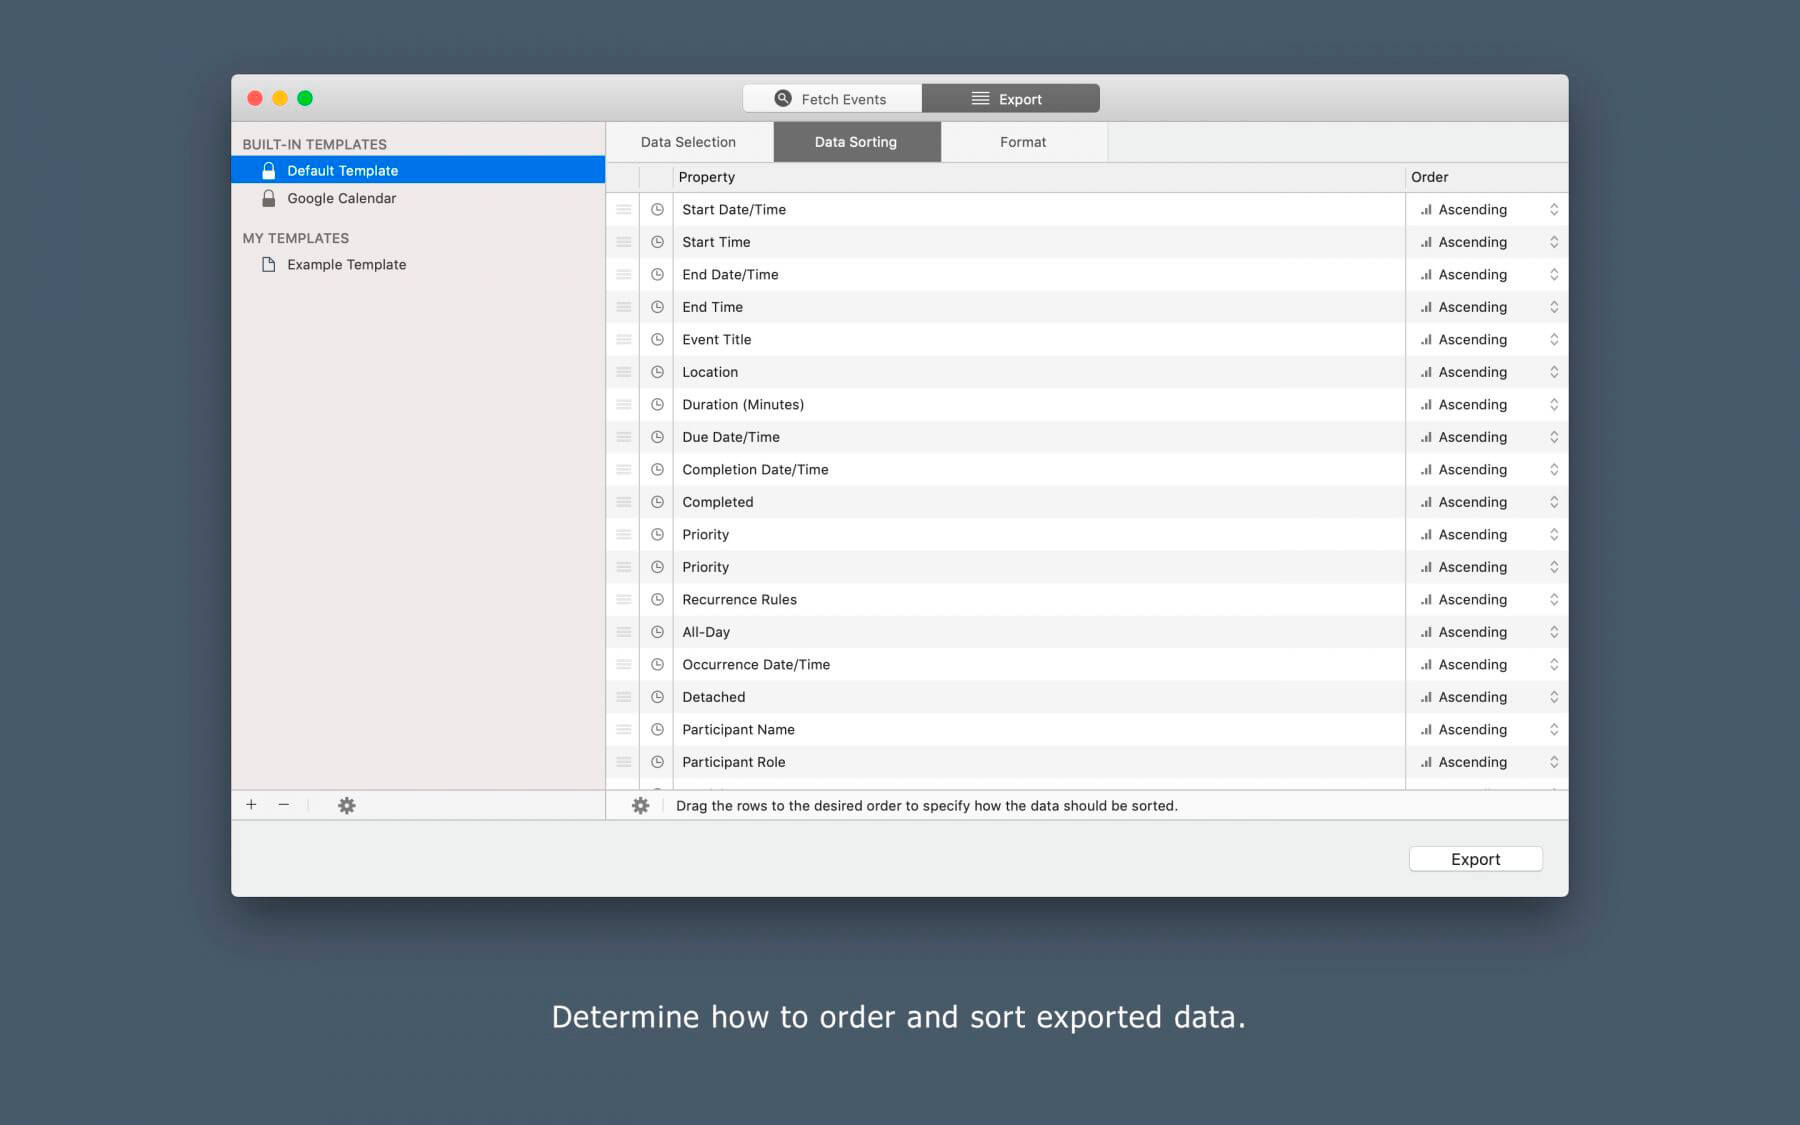Click the plus icon to add a template
The width and height of the screenshot is (1800, 1125).
251,805
